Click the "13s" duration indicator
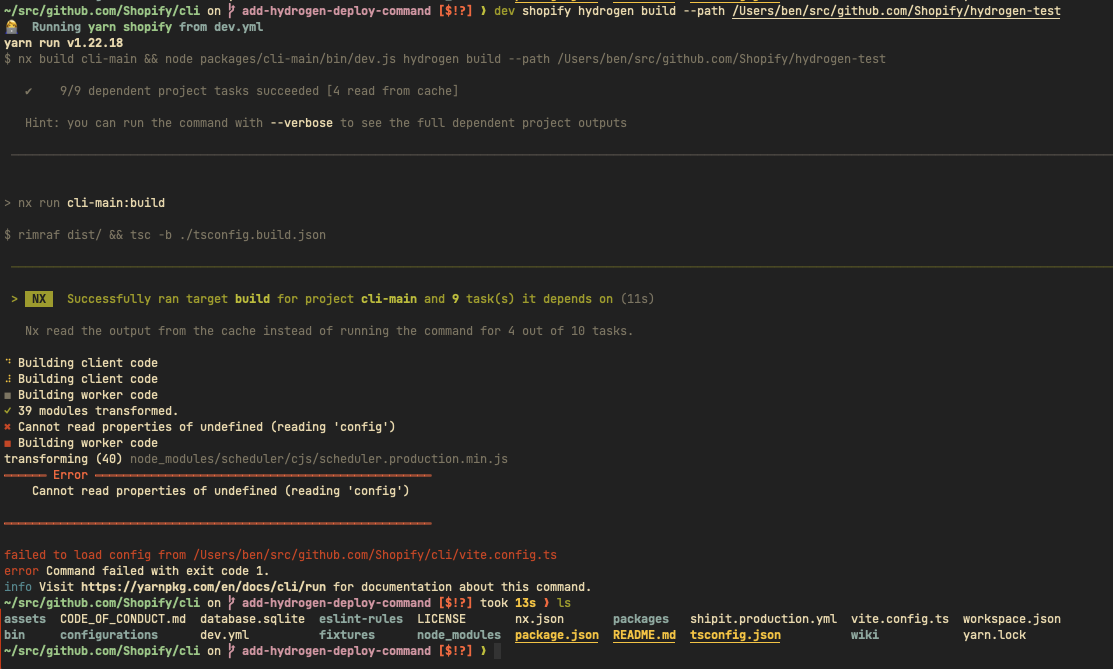 525,602
